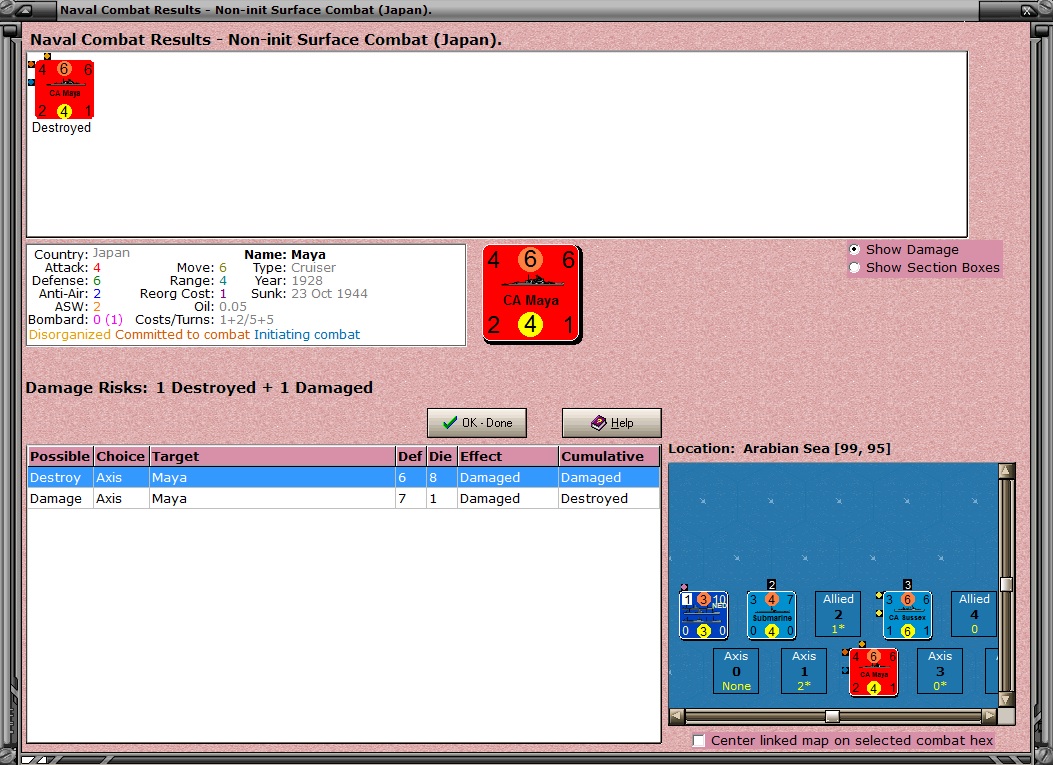Click 'Disorganized' status text
The image size is (1053, 765).
click(70, 334)
